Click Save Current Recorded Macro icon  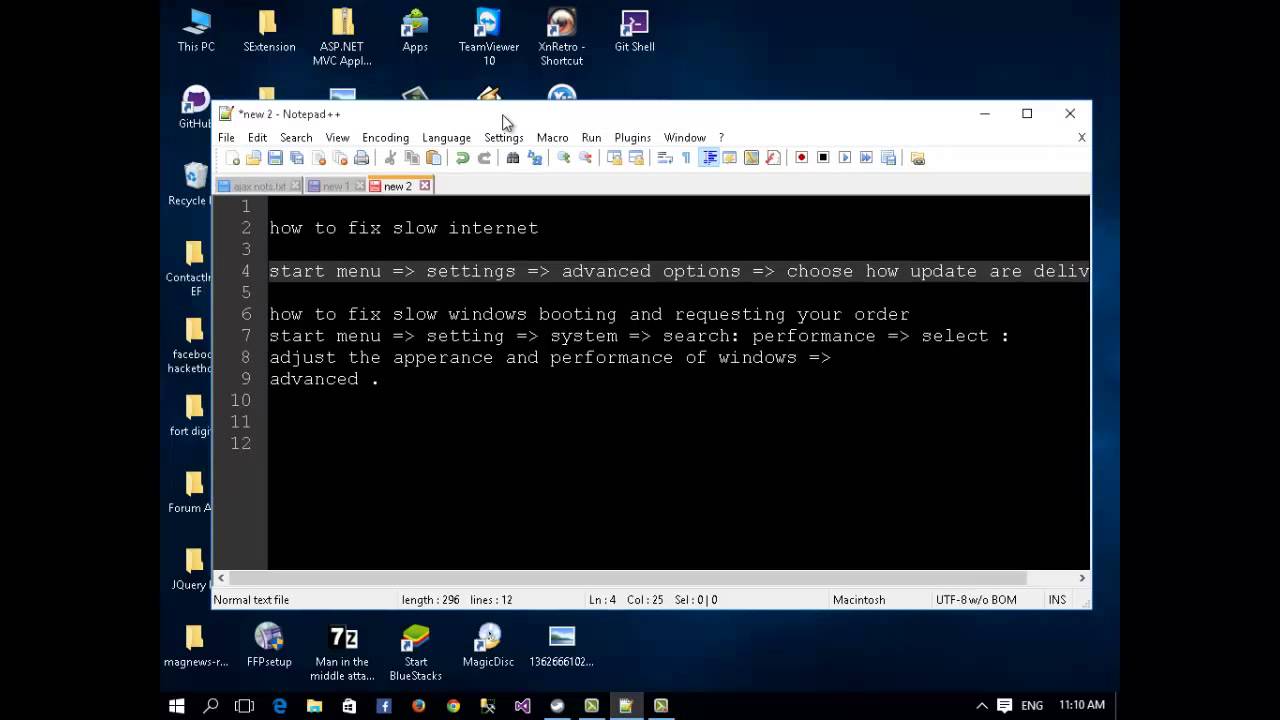[888, 158]
